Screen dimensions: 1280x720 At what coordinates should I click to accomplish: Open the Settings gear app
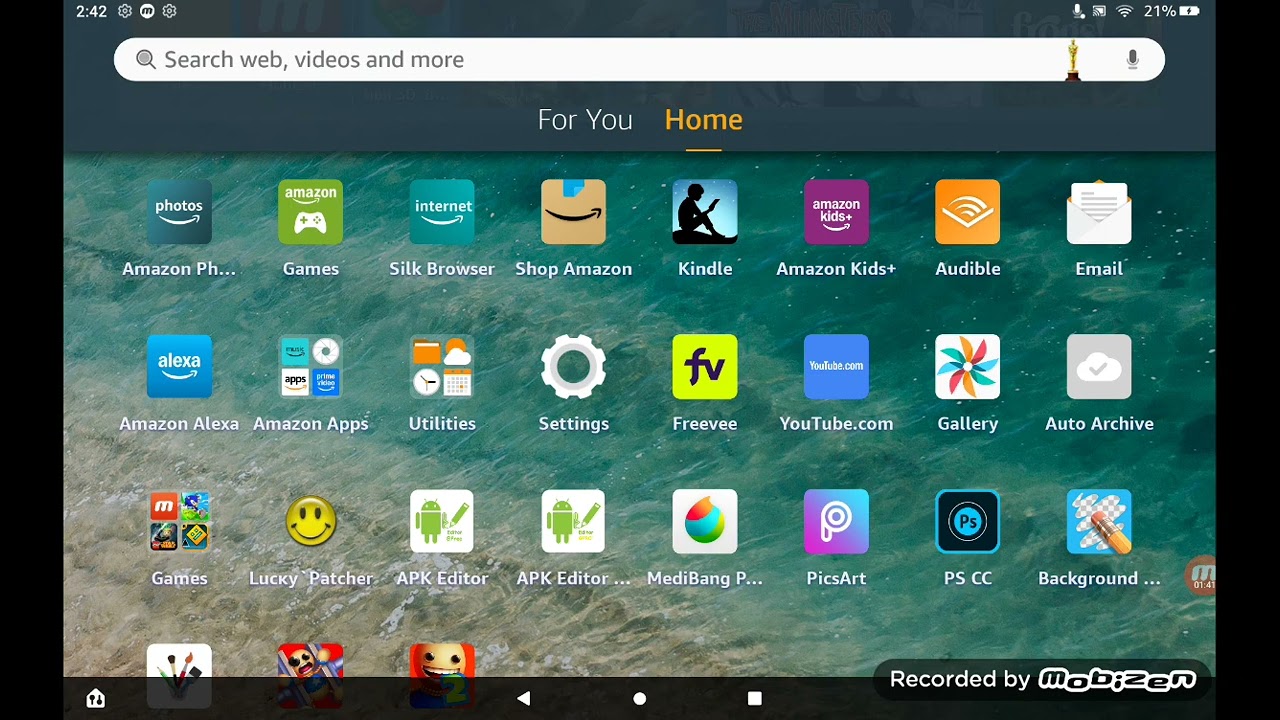(574, 367)
